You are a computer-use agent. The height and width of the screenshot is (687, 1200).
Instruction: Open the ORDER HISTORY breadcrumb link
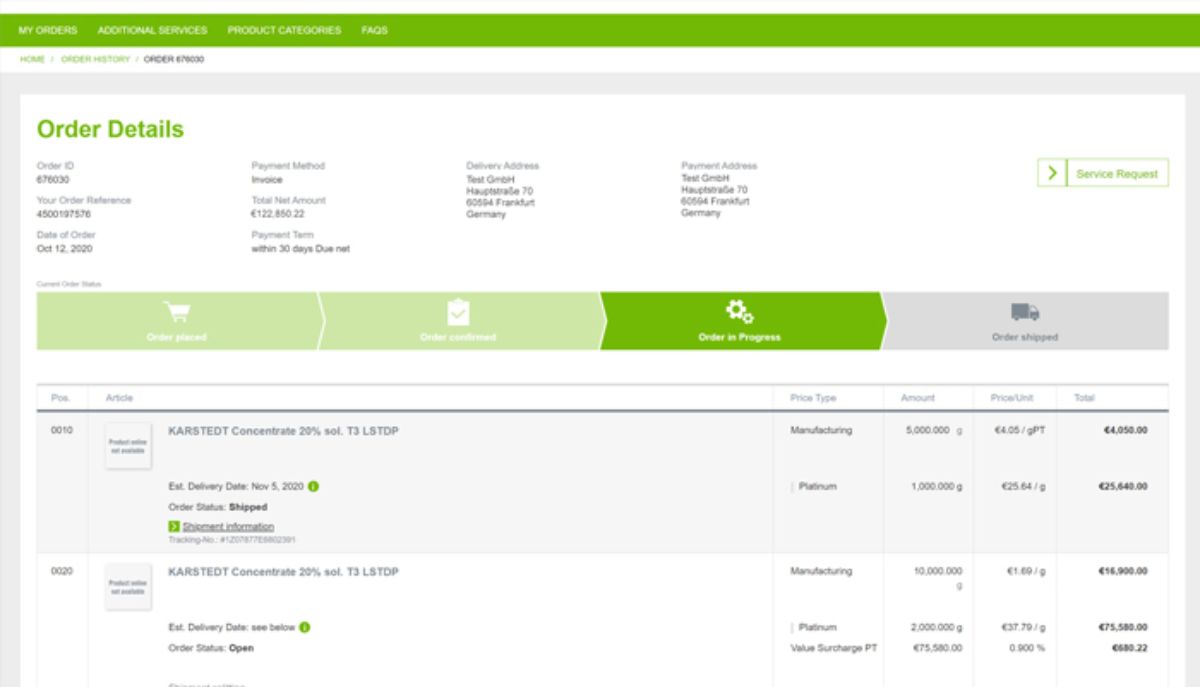coord(95,59)
